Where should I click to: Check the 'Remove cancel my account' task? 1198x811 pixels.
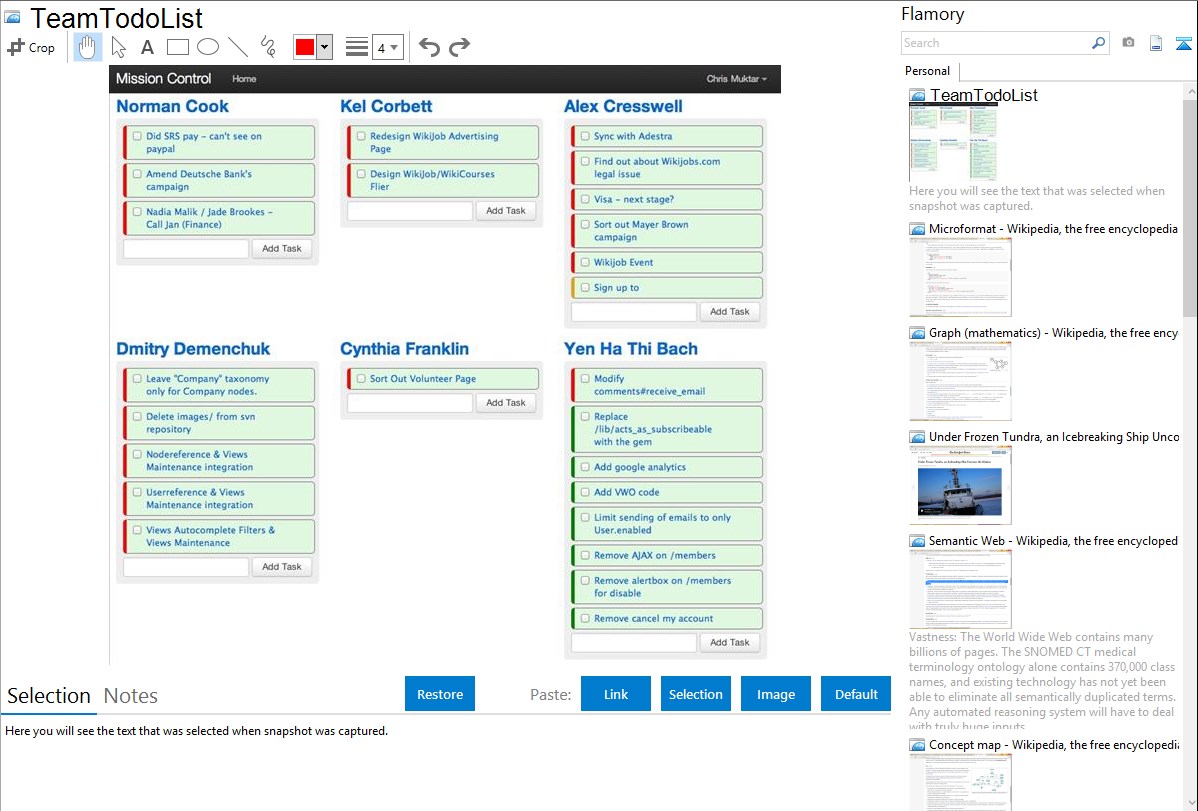[584, 618]
